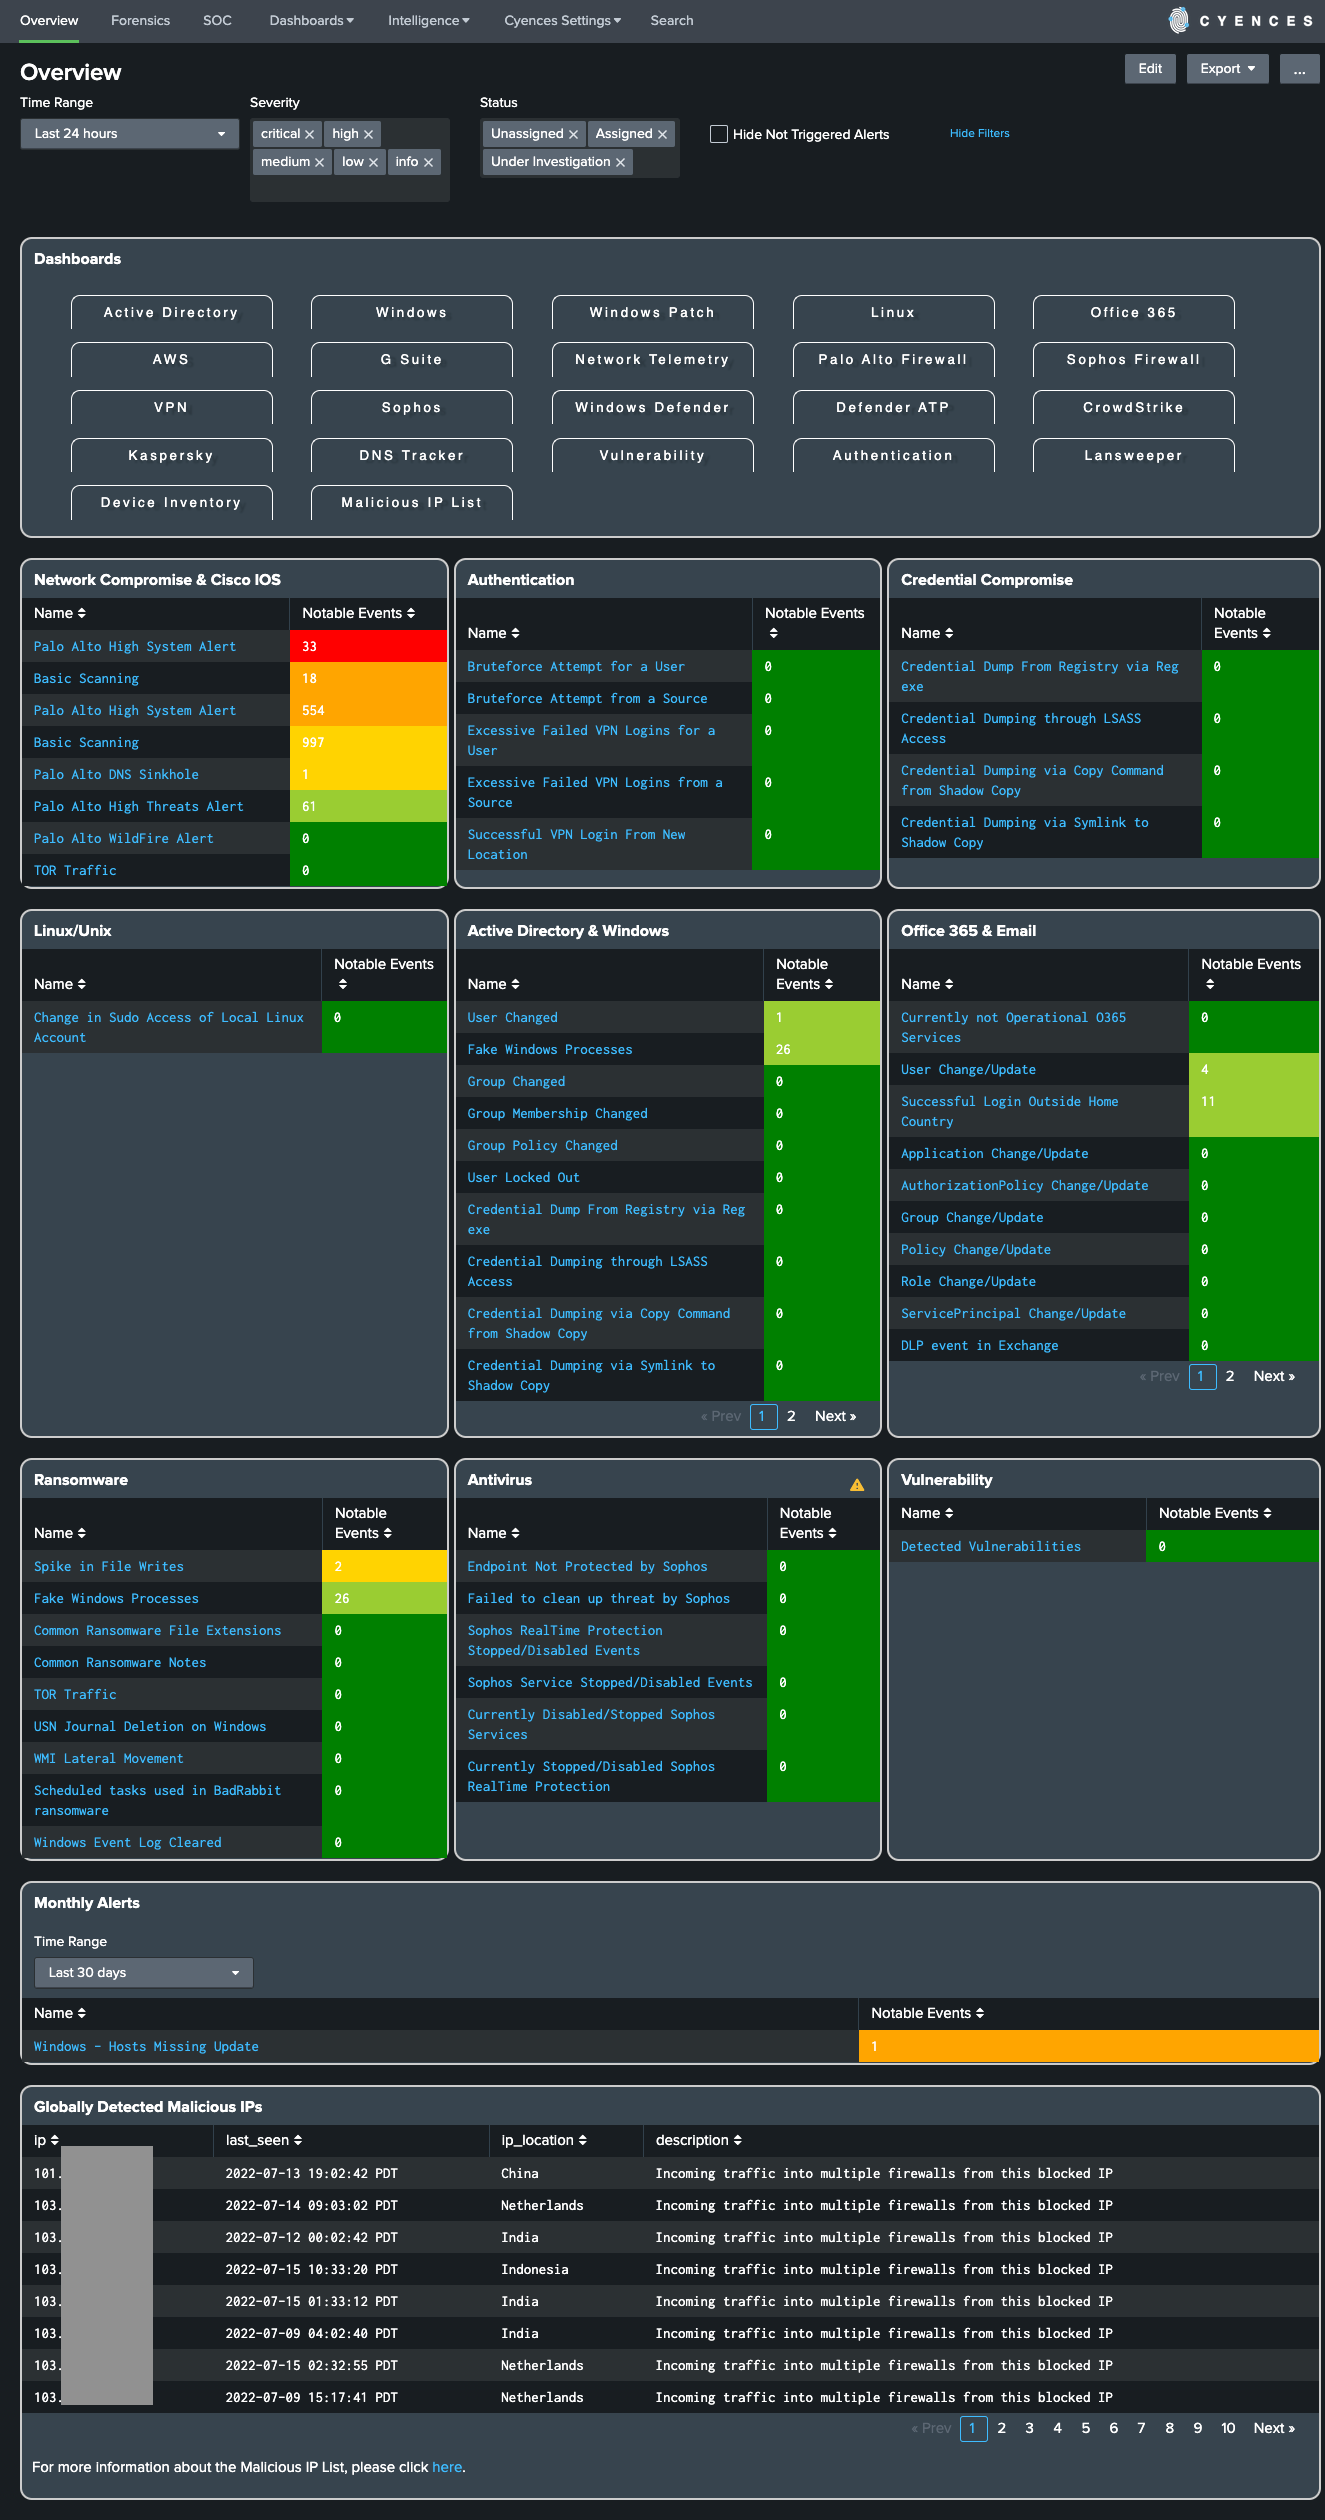
Task: Open the User Locked Out alert
Action: (523, 1177)
